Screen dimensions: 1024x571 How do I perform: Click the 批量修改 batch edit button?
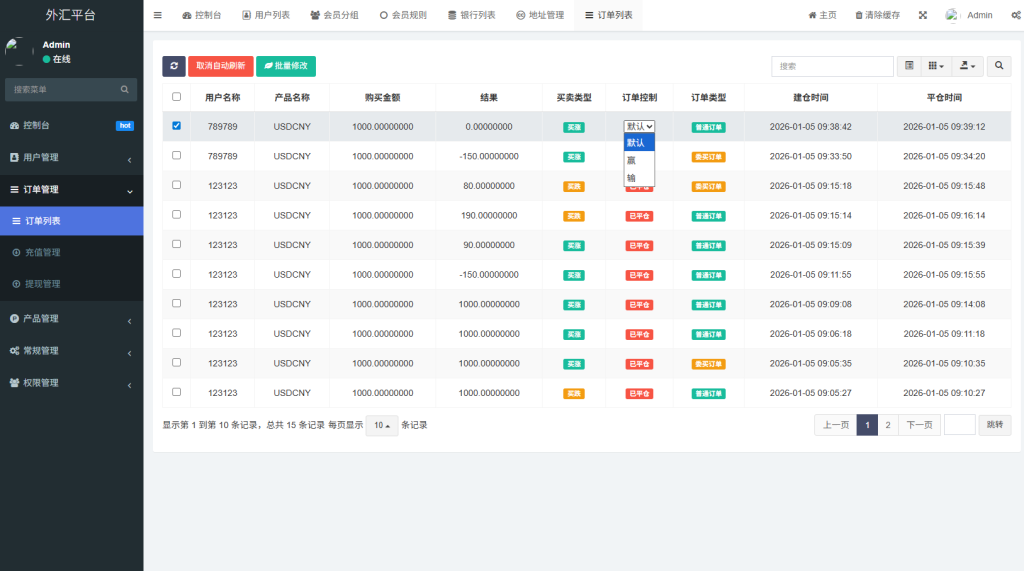click(x=286, y=66)
